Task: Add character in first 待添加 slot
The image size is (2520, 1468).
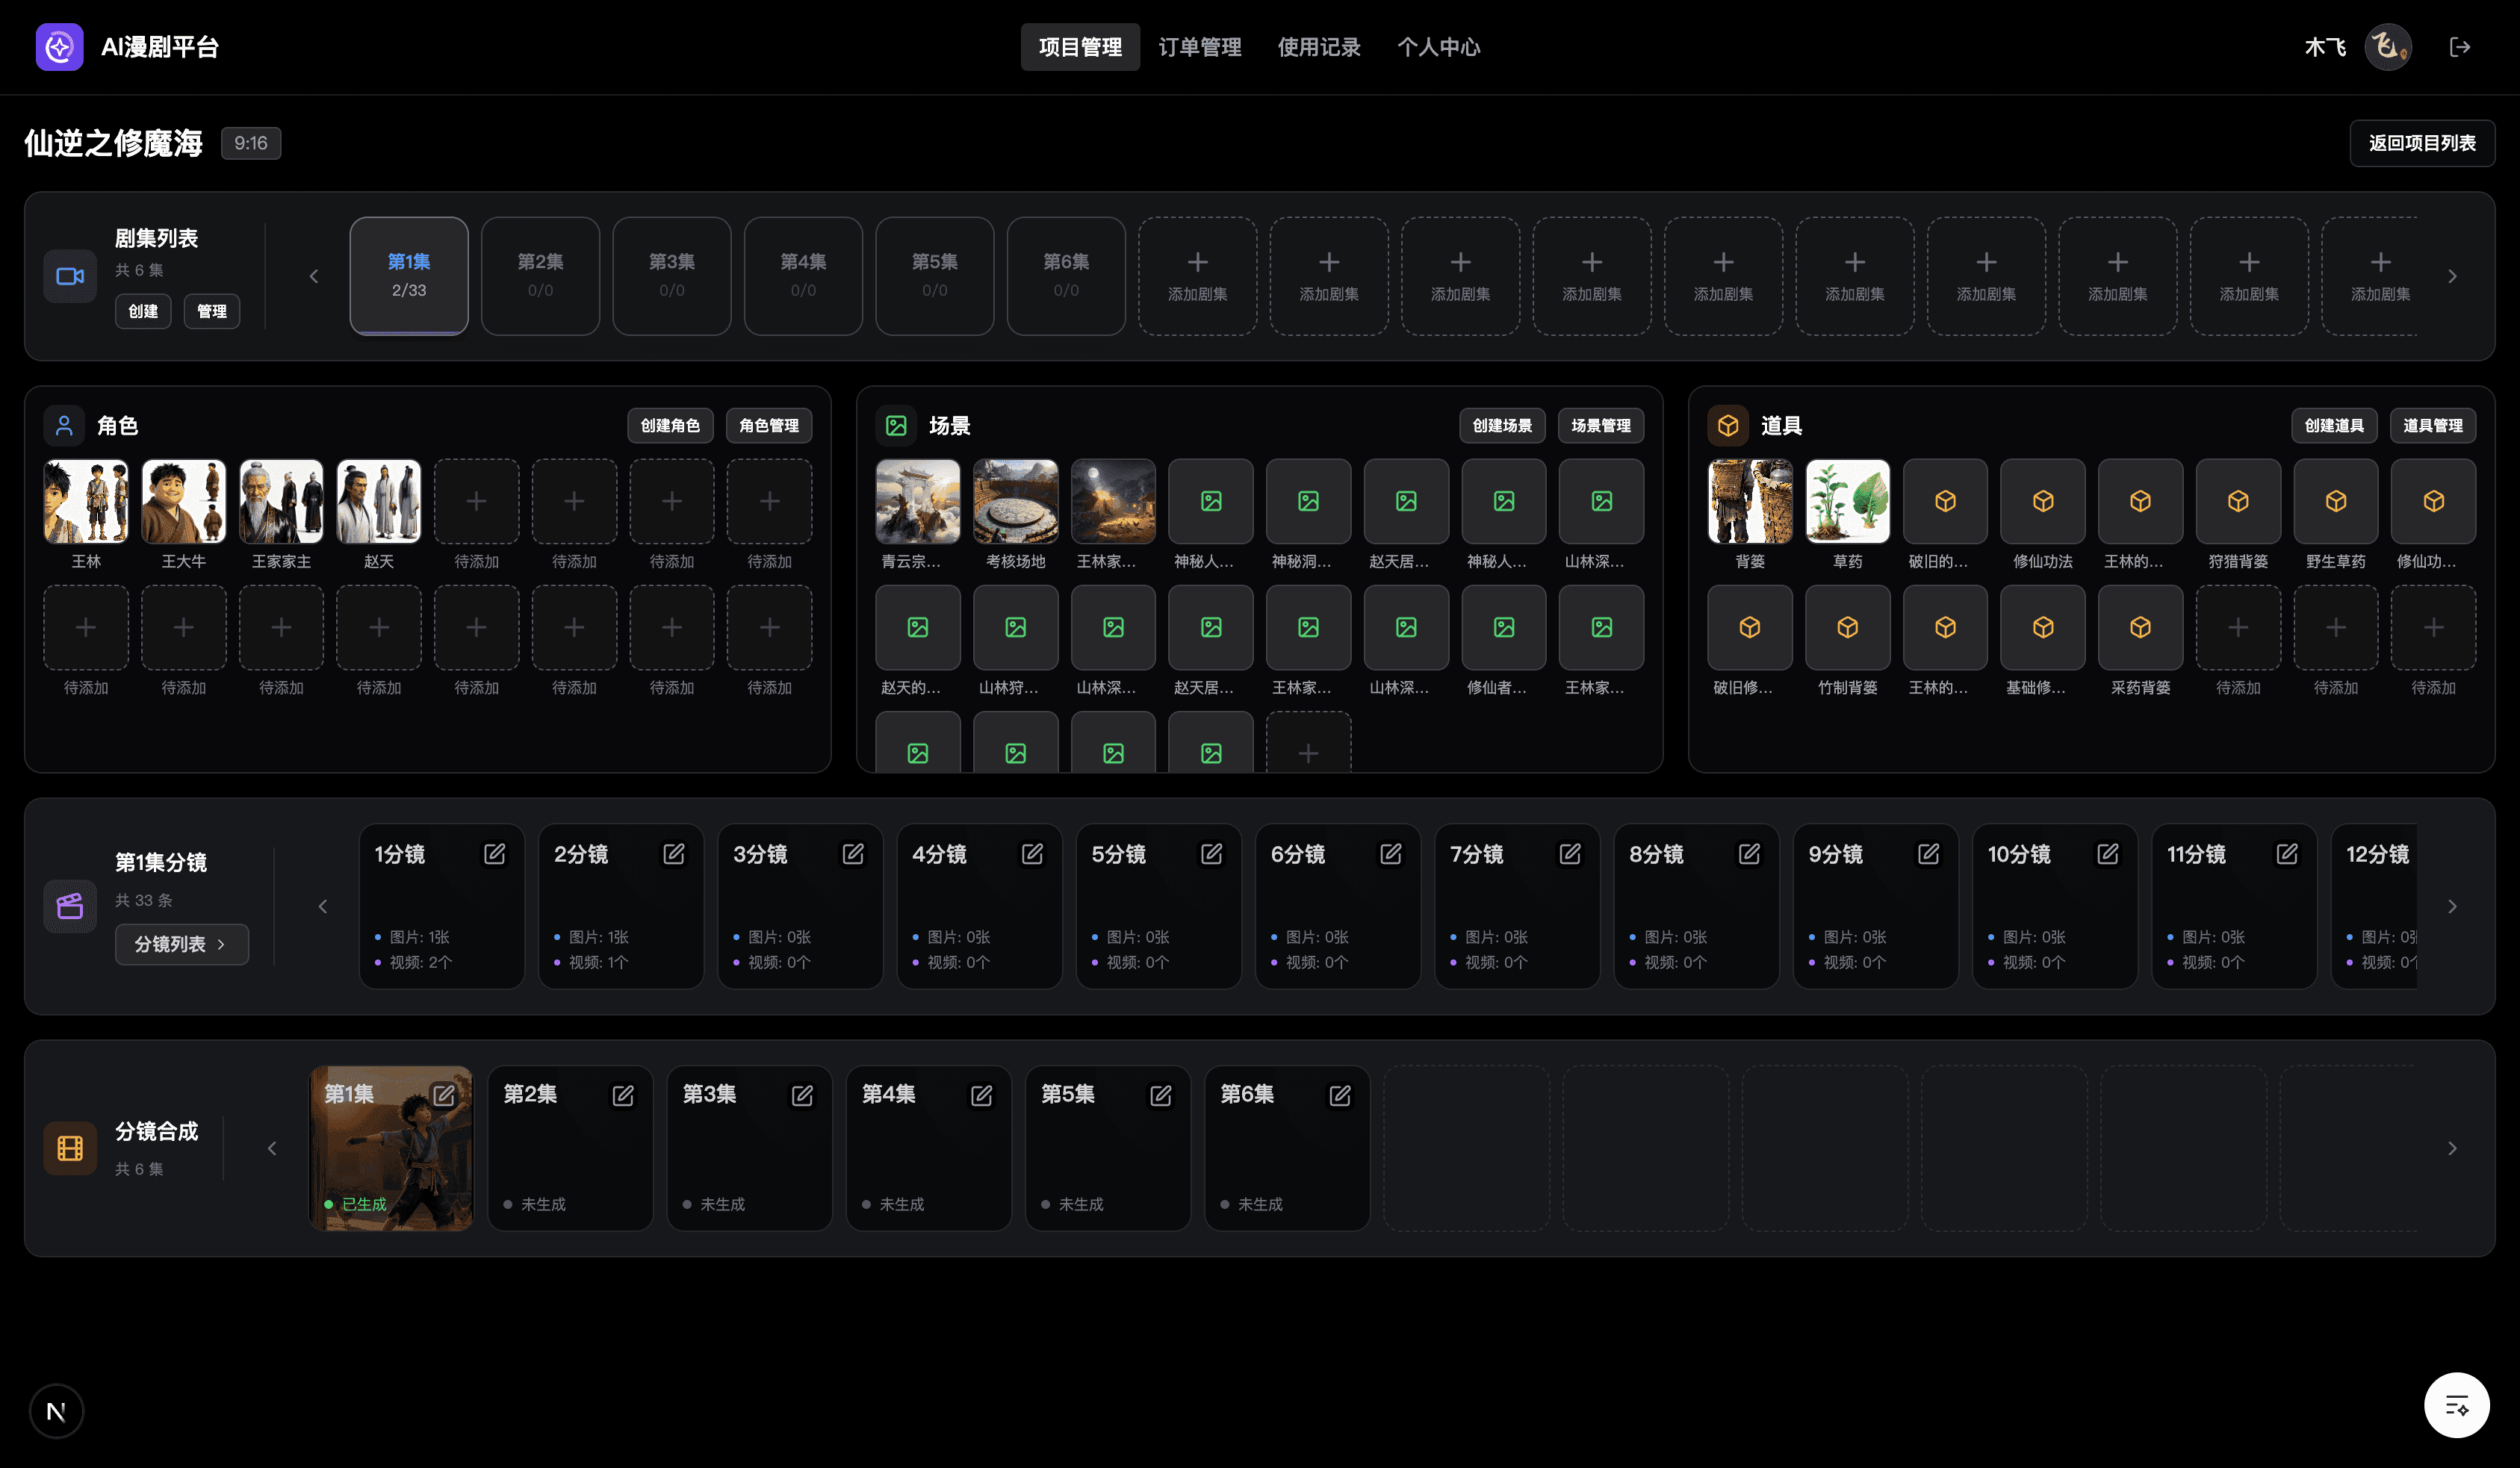Action: pyautogui.click(x=476, y=502)
